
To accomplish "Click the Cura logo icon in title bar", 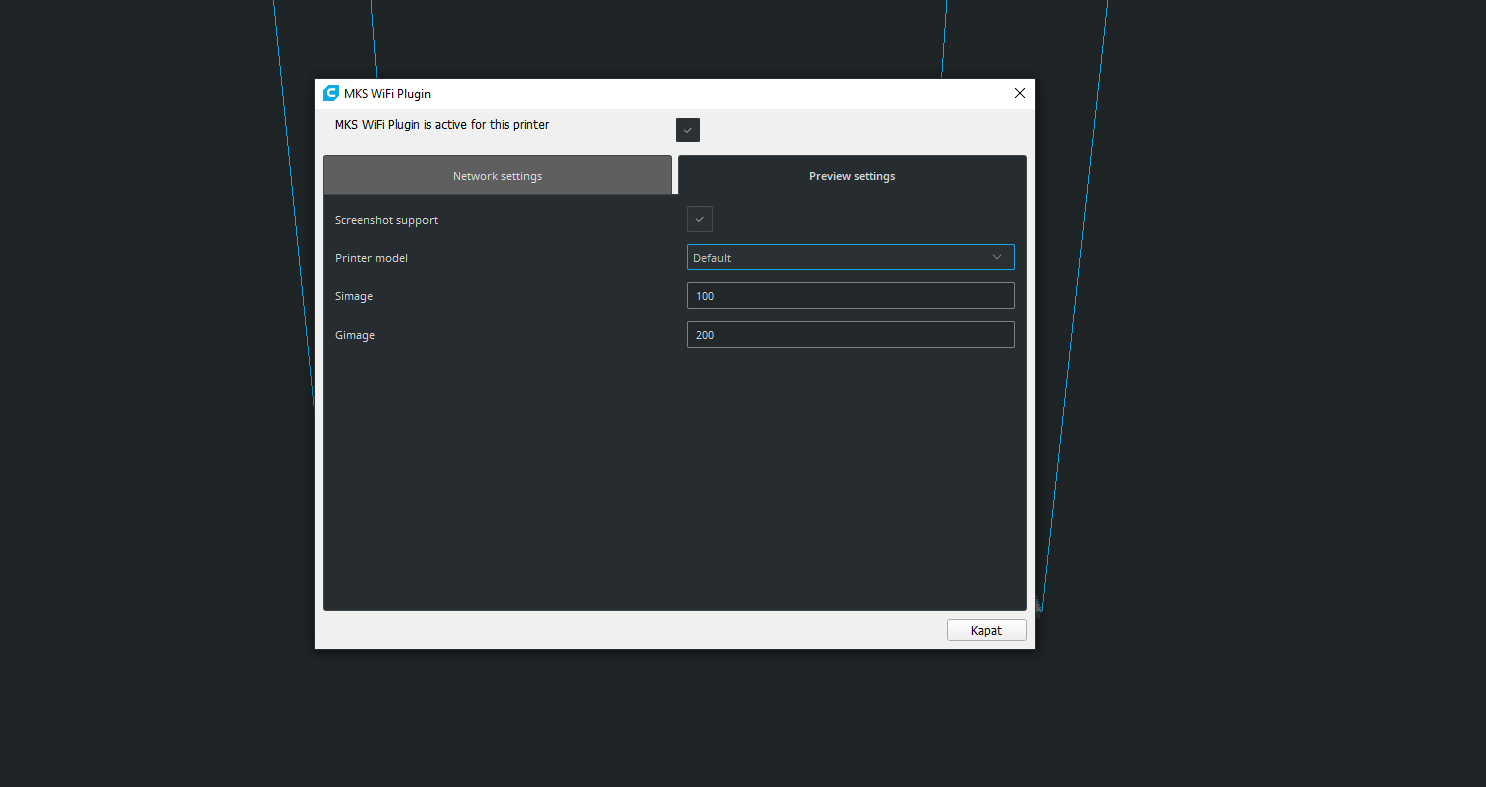I will 331,93.
